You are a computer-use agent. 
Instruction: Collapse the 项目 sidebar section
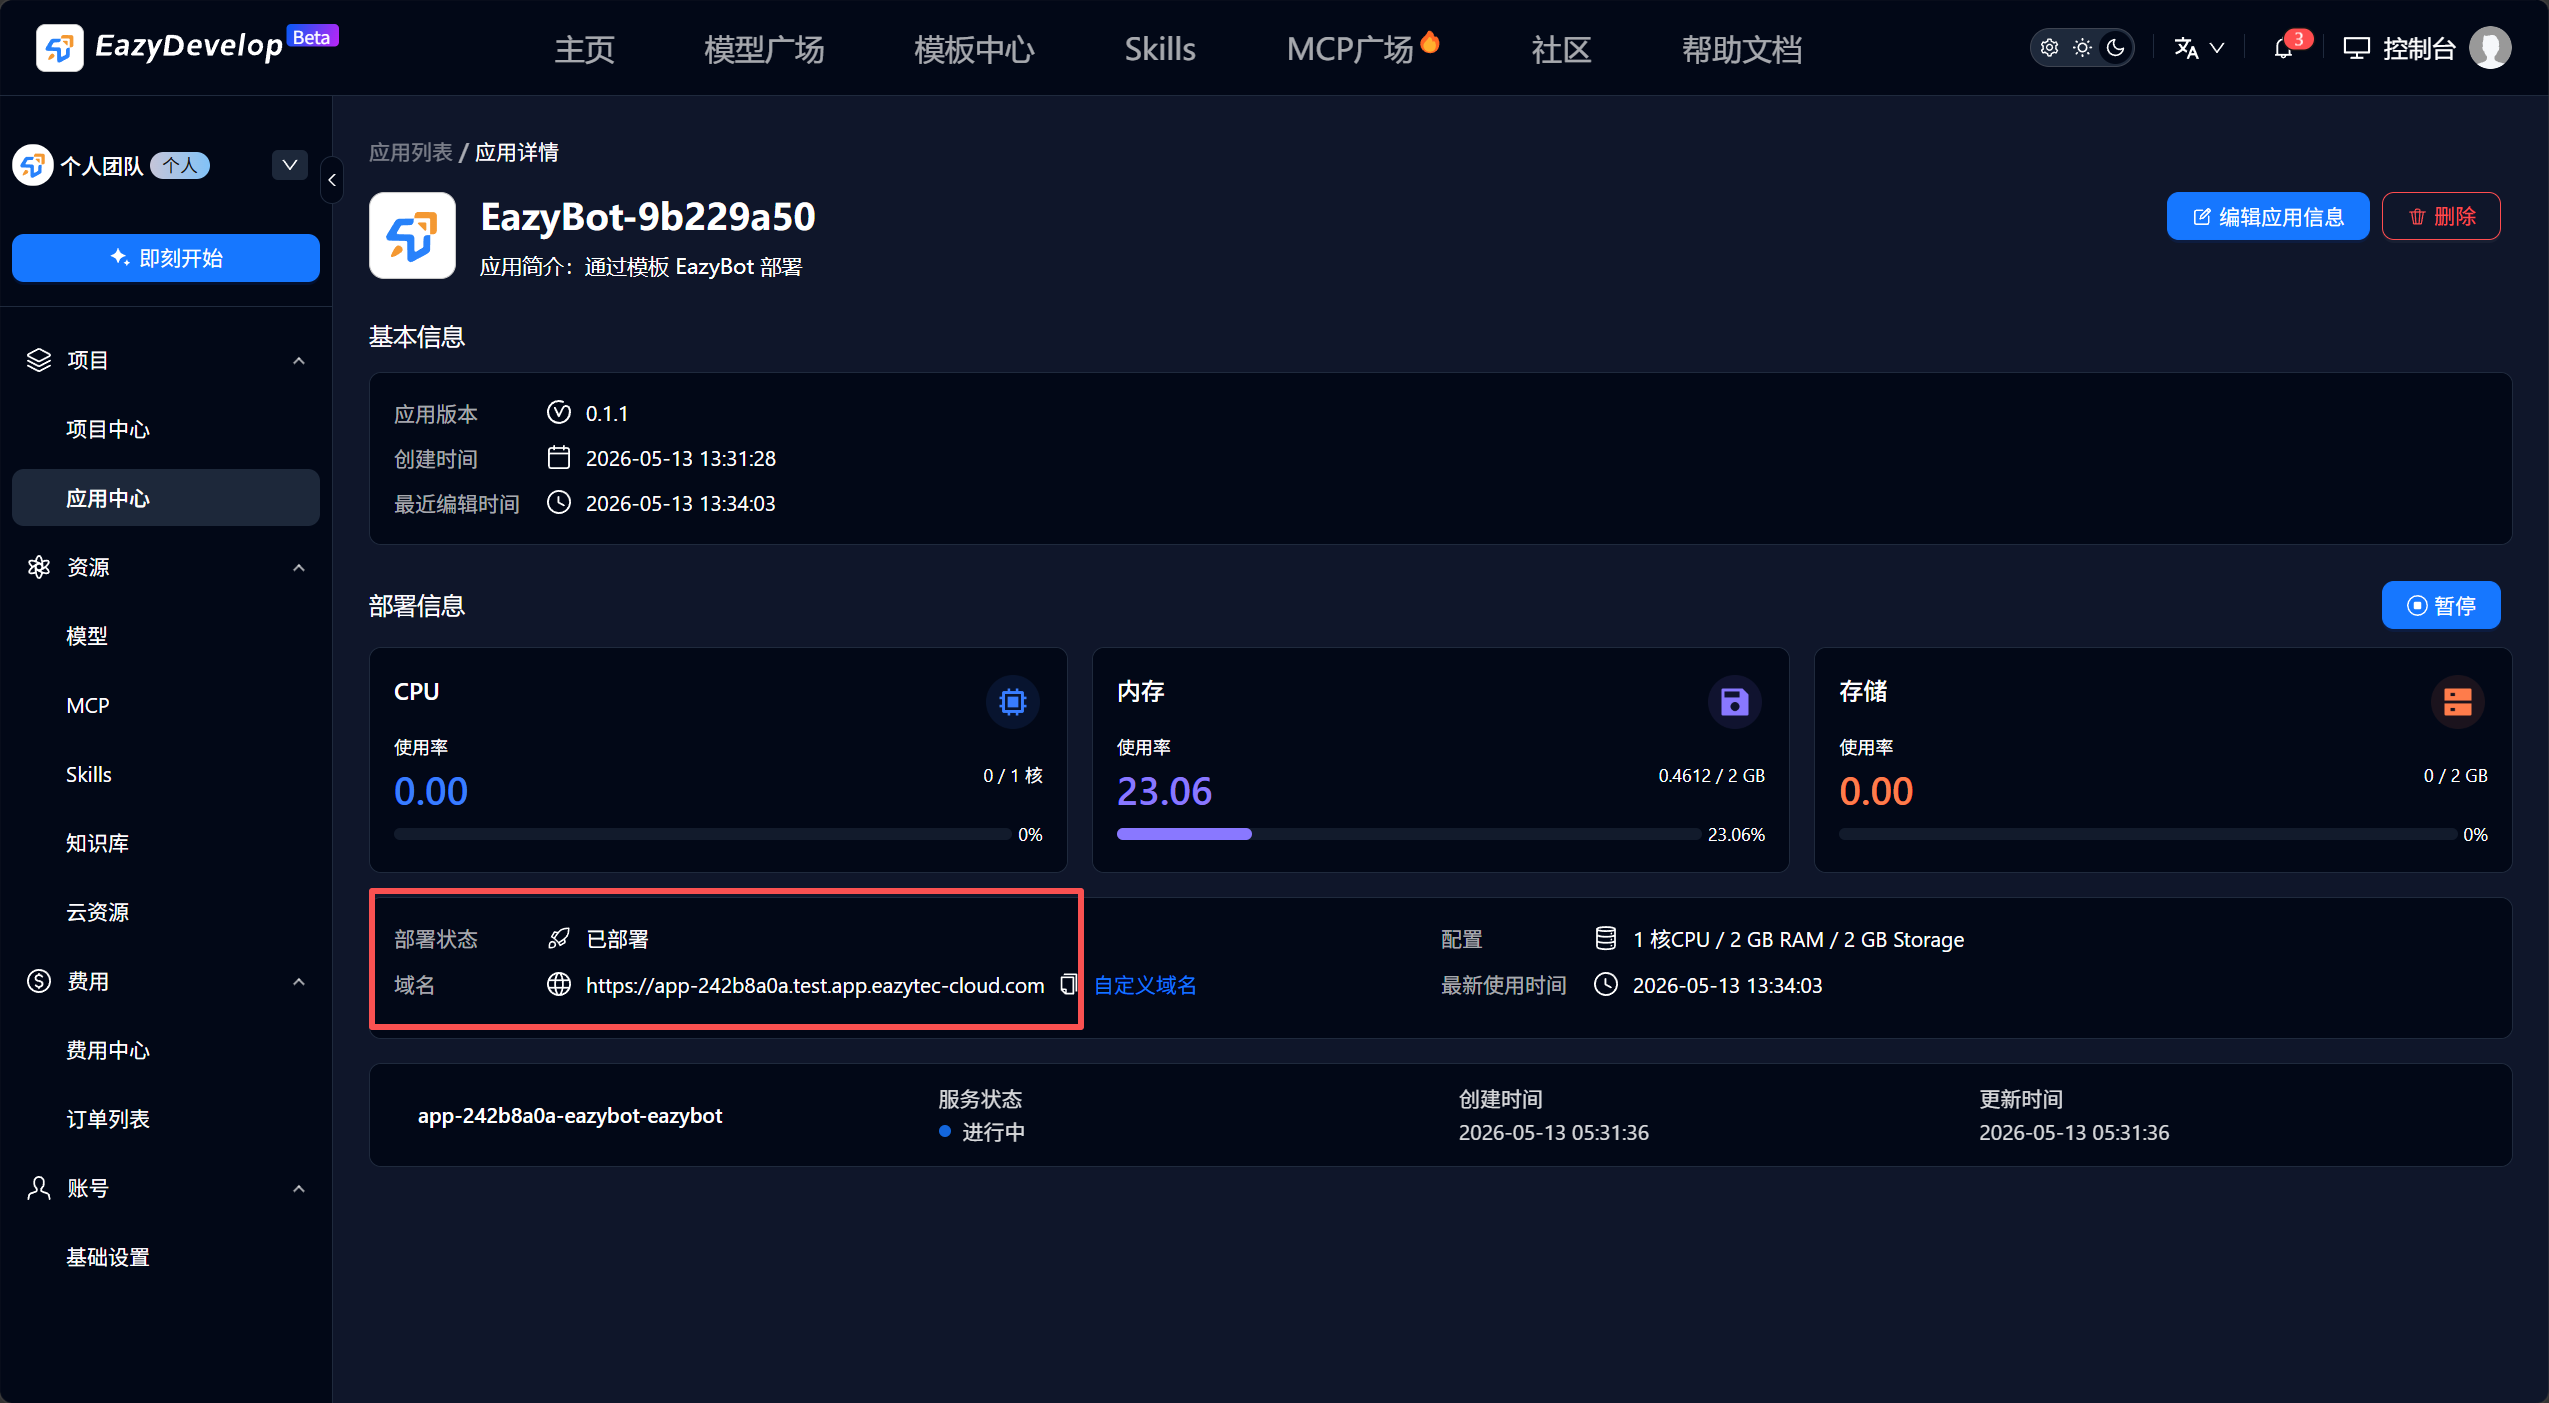[x=299, y=360]
